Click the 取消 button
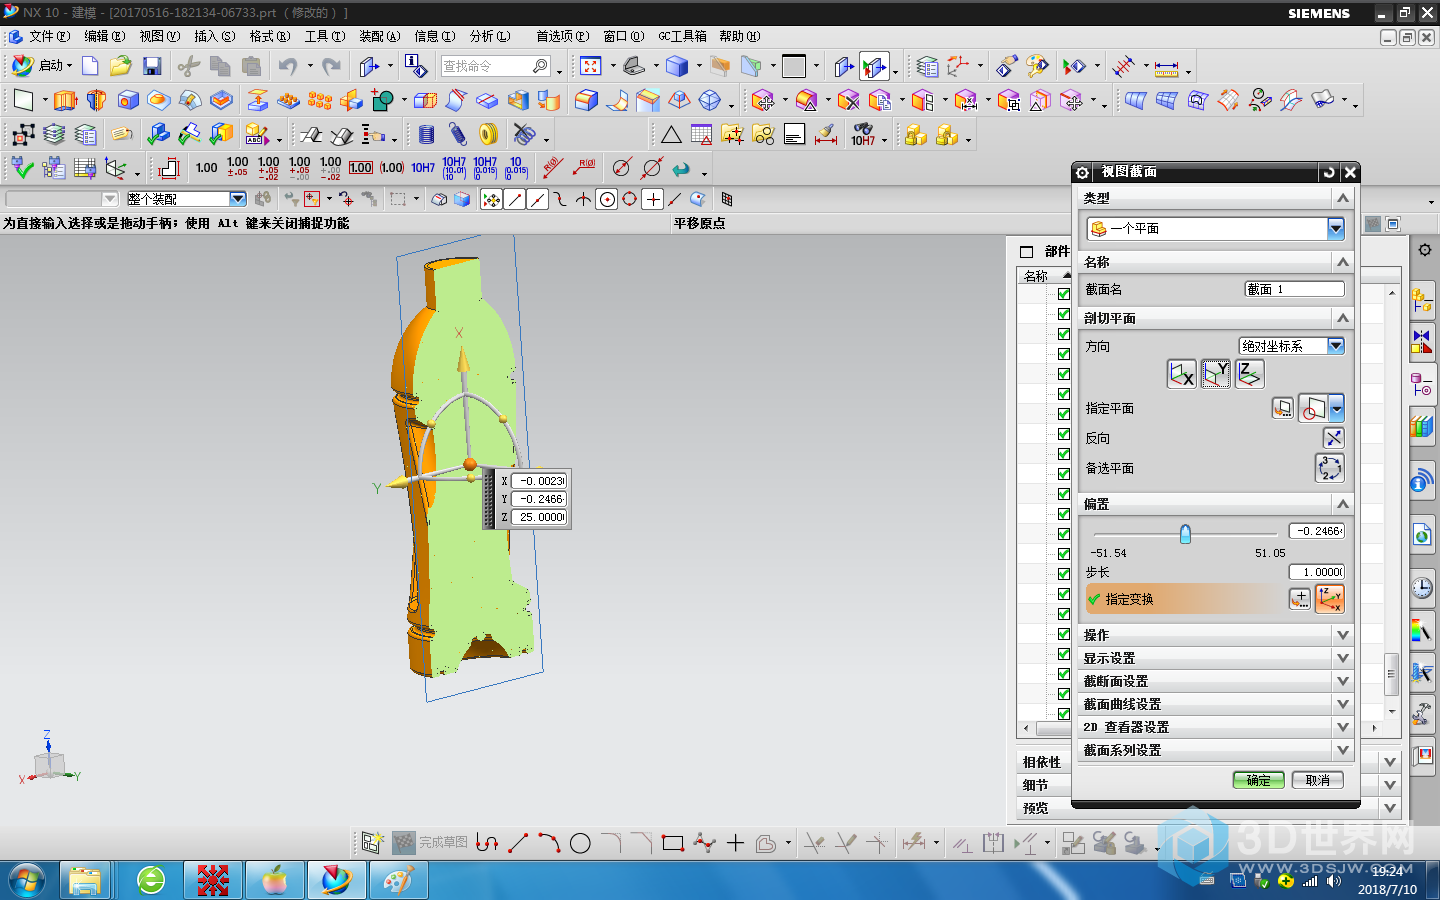The image size is (1440, 900). 1318,780
